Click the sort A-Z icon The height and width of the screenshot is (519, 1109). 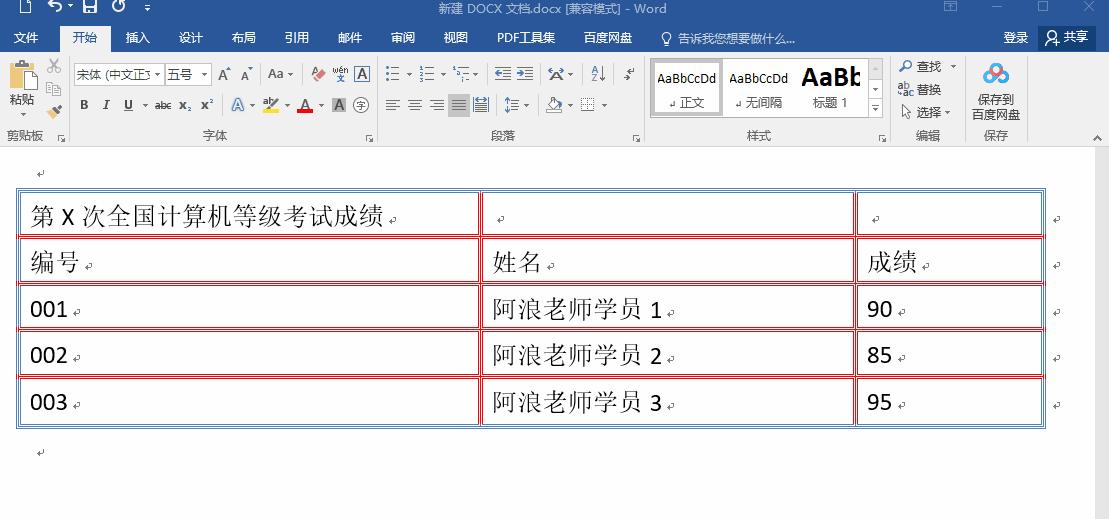click(x=598, y=74)
